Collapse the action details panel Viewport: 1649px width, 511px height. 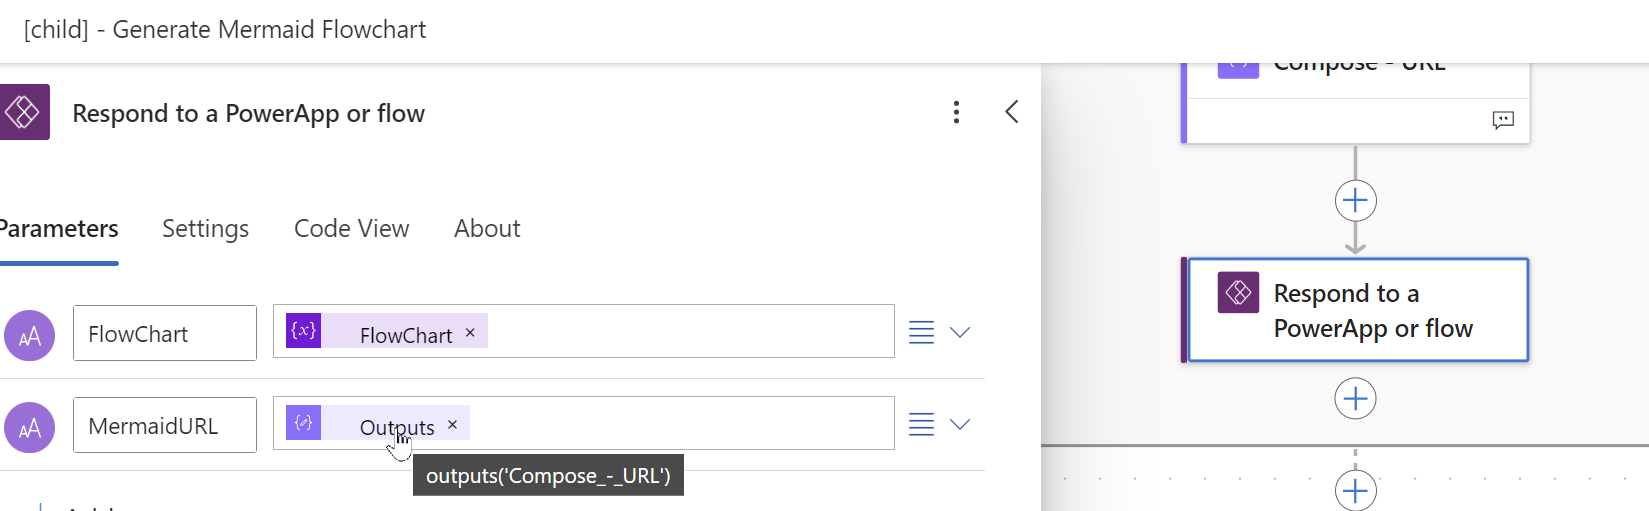pos(1012,111)
